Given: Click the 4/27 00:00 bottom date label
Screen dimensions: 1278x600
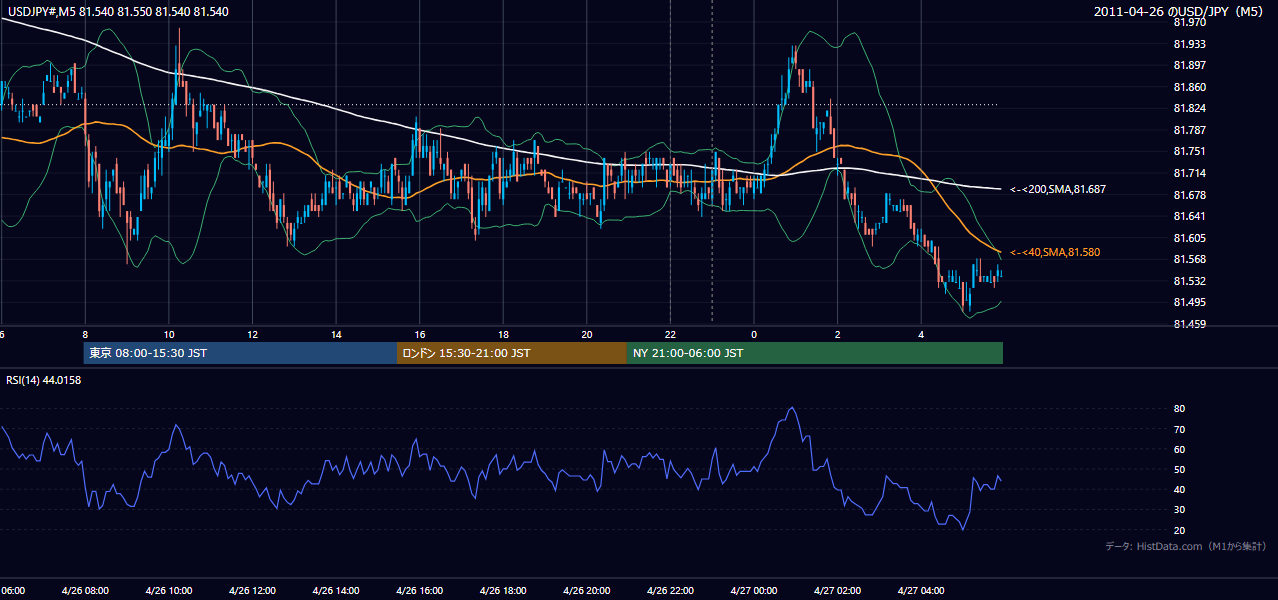Looking at the screenshot, I should [753, 590].
